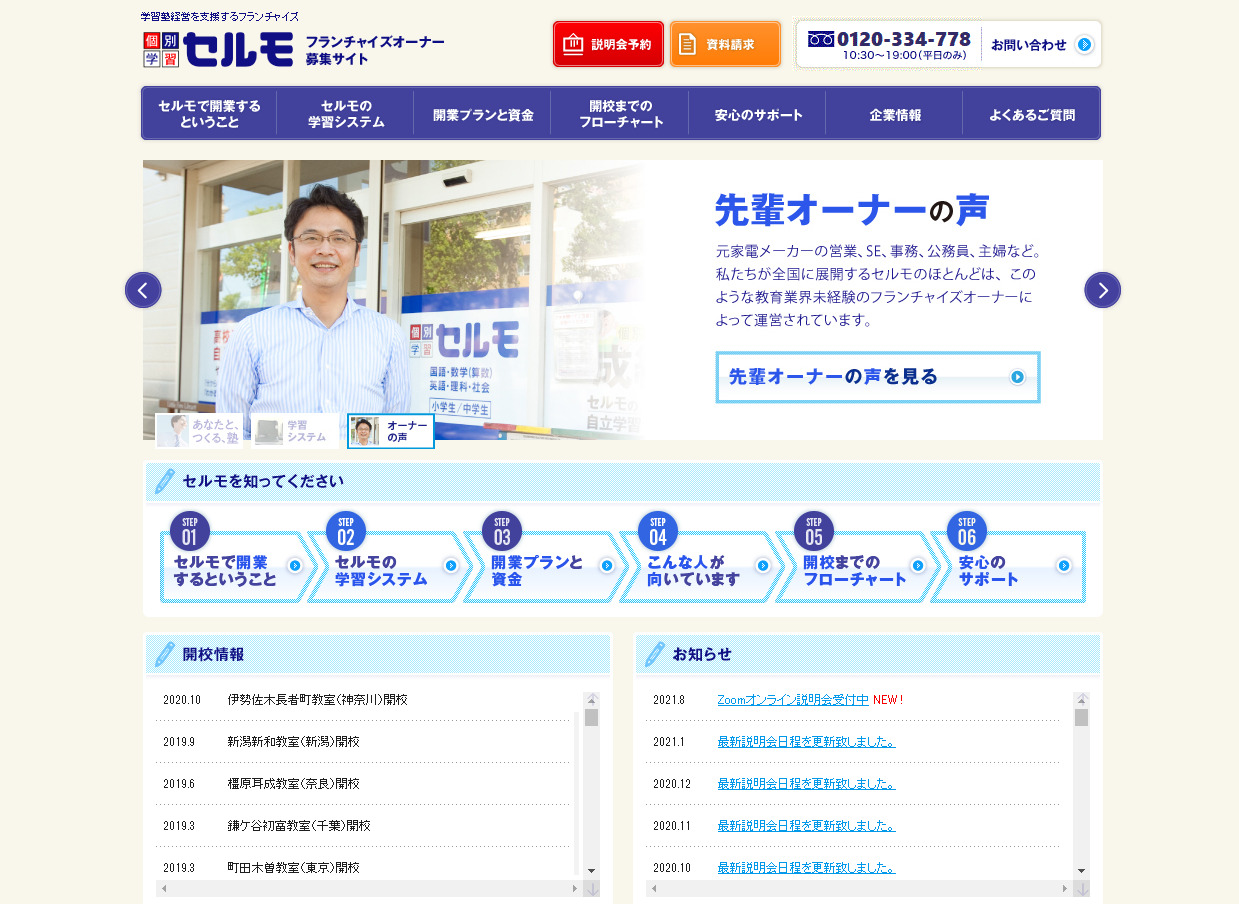Open 安心のサポート navigation item

point(758,113)
